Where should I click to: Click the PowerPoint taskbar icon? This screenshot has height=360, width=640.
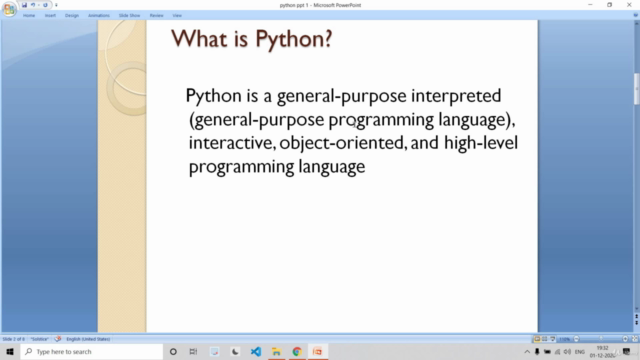pyautogui.click(x=318, y=351)
